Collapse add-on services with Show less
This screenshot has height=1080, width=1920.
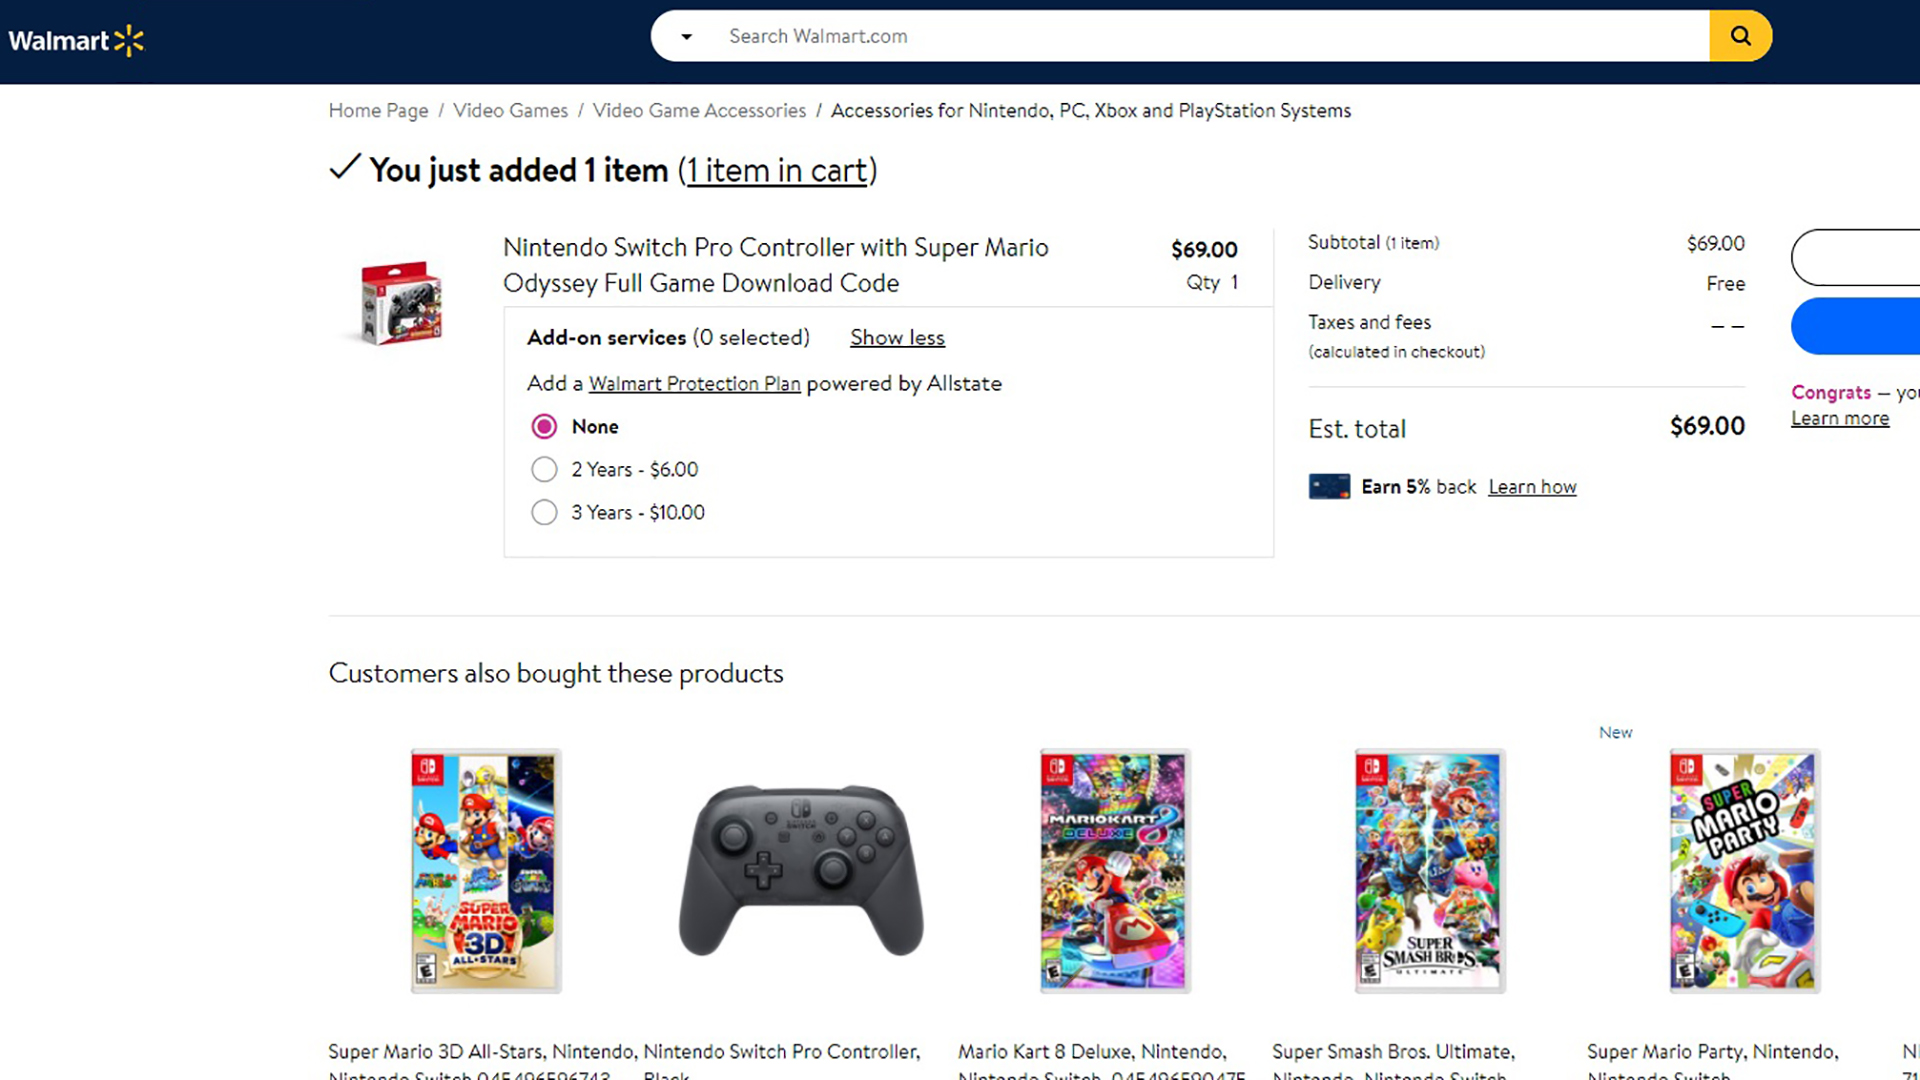[897, 338]
